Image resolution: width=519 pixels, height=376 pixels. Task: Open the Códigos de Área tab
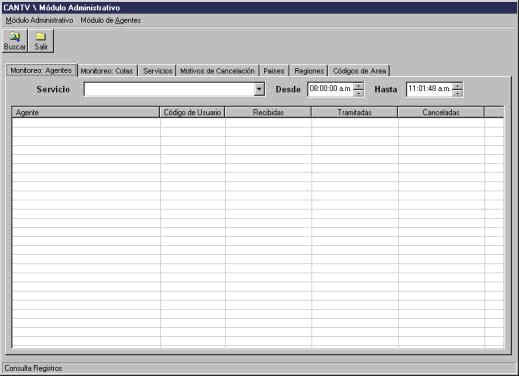359,71
